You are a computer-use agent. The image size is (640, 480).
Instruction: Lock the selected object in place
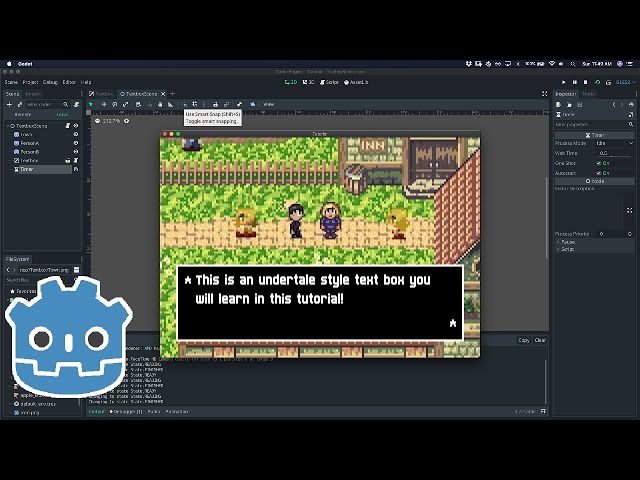(216, 104)
